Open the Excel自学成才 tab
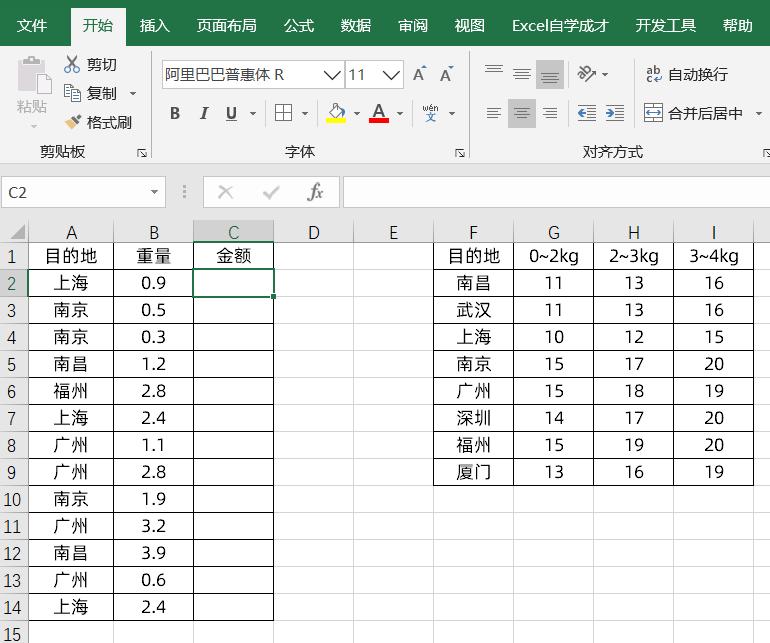Screen dimensions: 770x643 tap(560, 26)
